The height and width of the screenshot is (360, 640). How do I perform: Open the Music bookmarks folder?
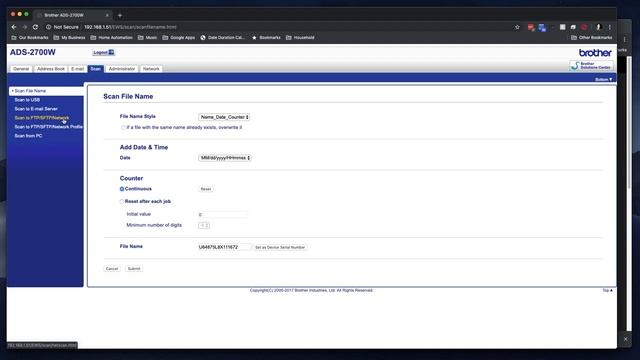click(x=147, y=38)
